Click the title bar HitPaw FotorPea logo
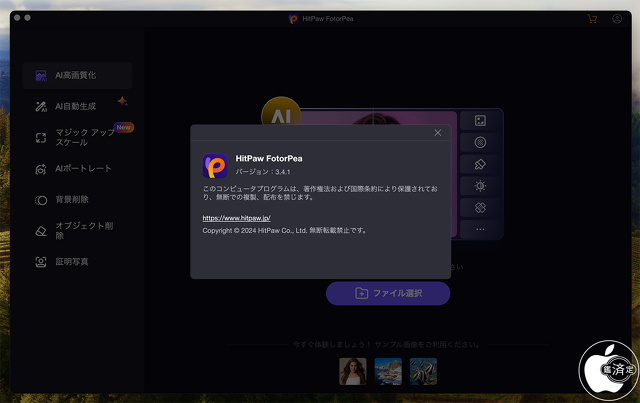Viewport: 640px width, 403px height. tap(293, 19)
